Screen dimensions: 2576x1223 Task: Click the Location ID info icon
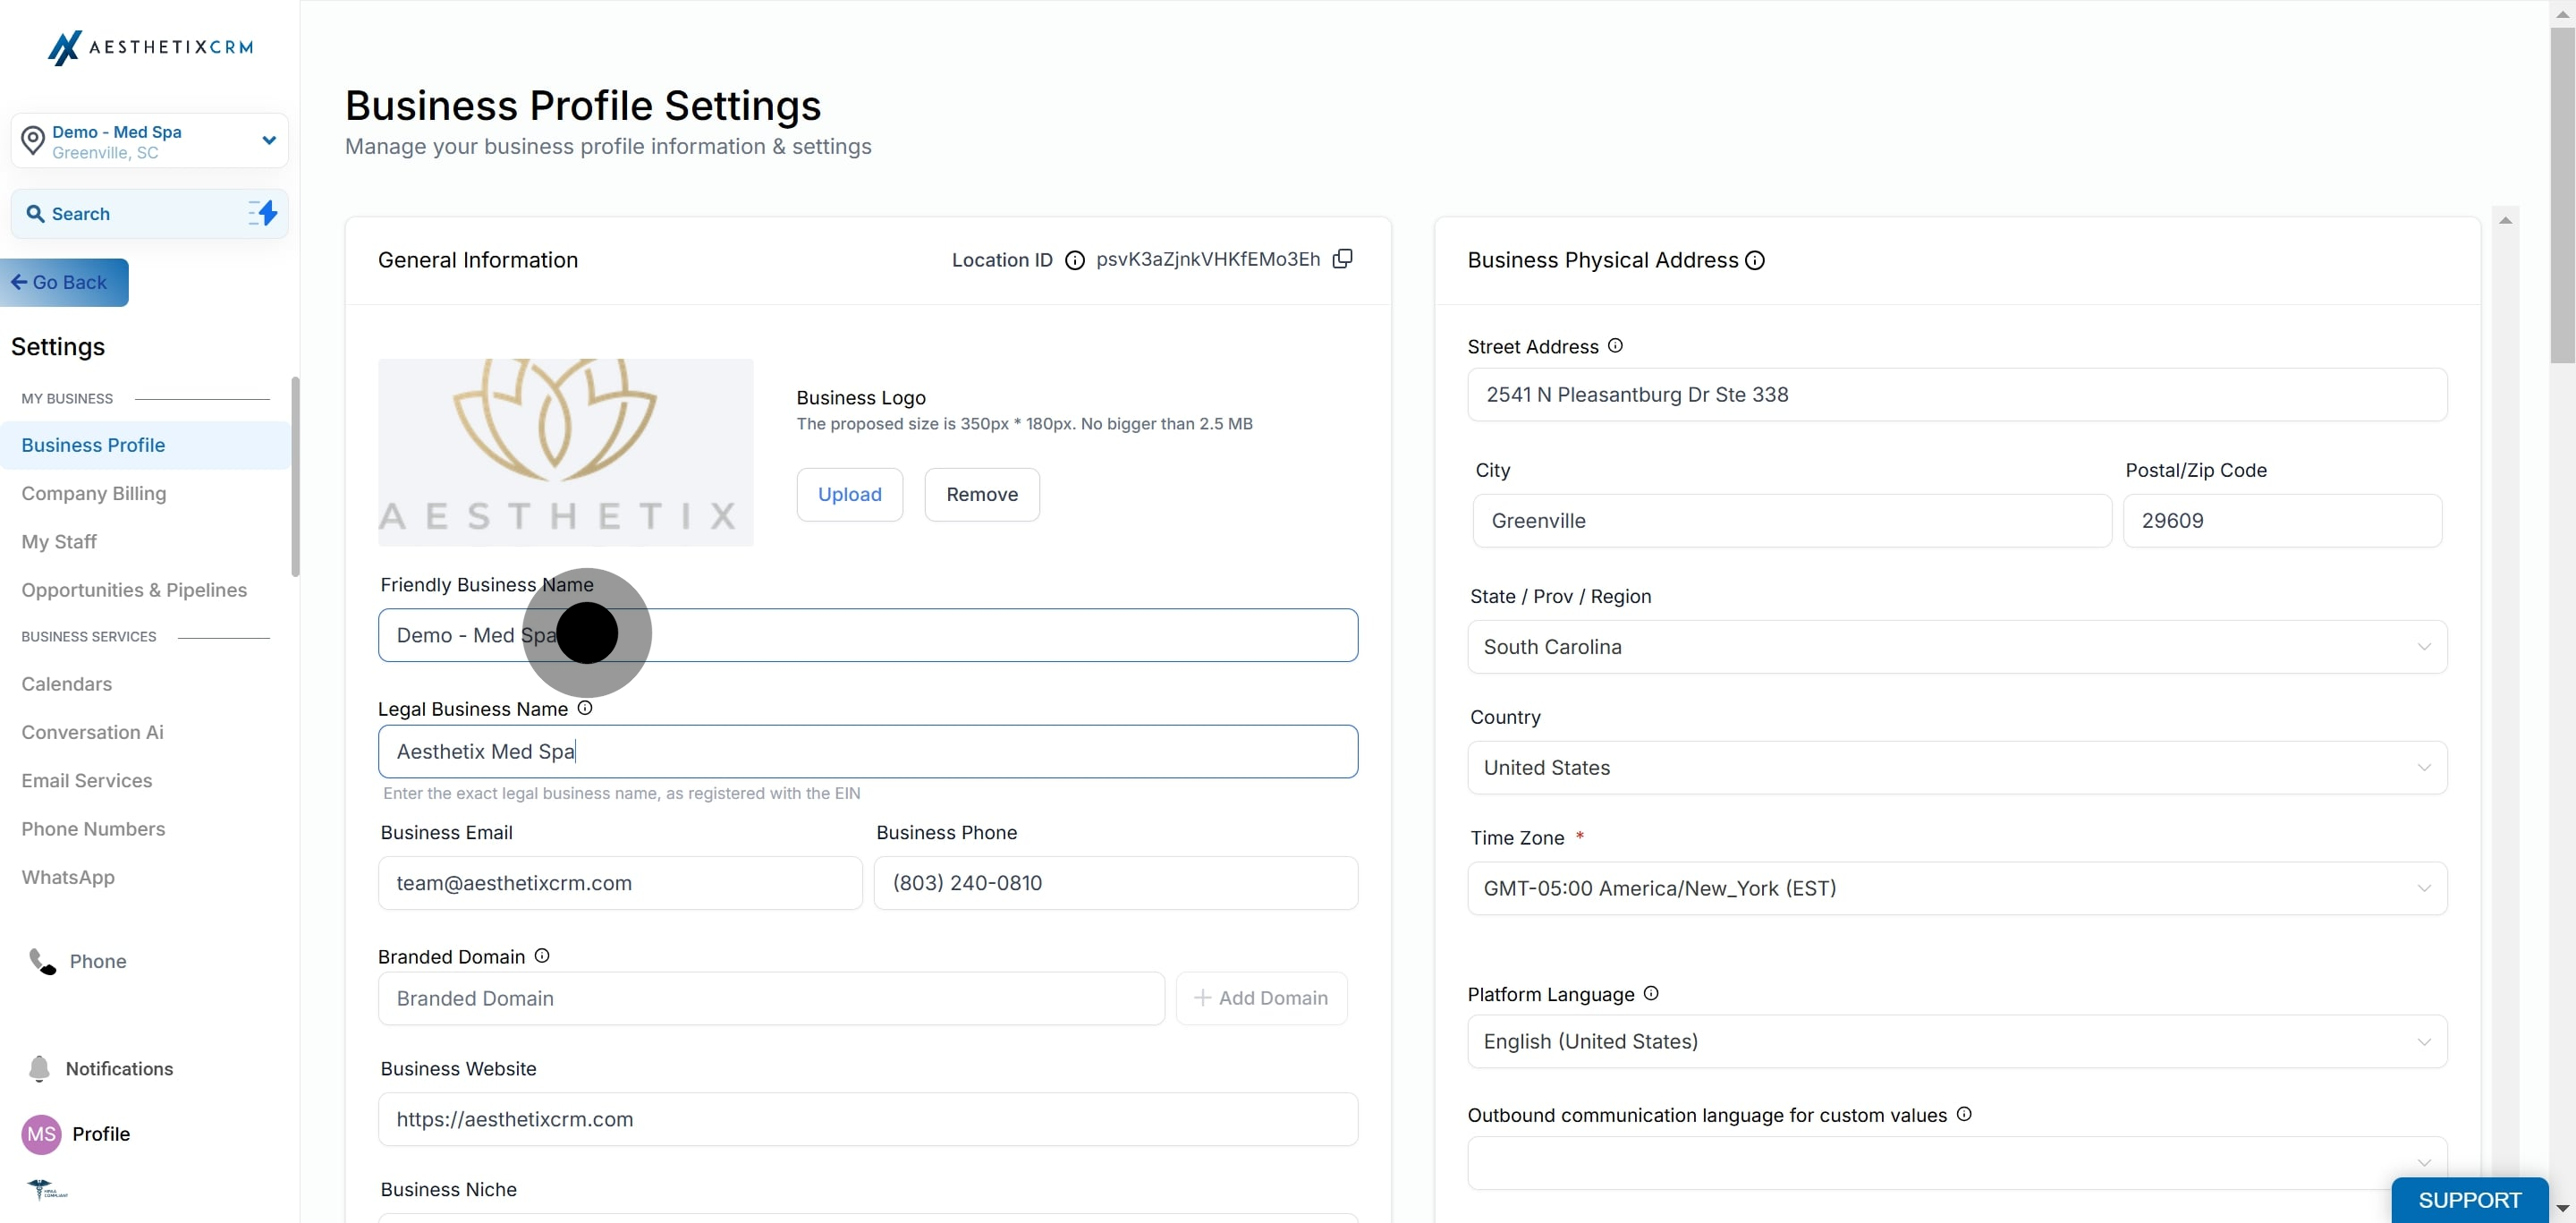(x=1074, y=261)
